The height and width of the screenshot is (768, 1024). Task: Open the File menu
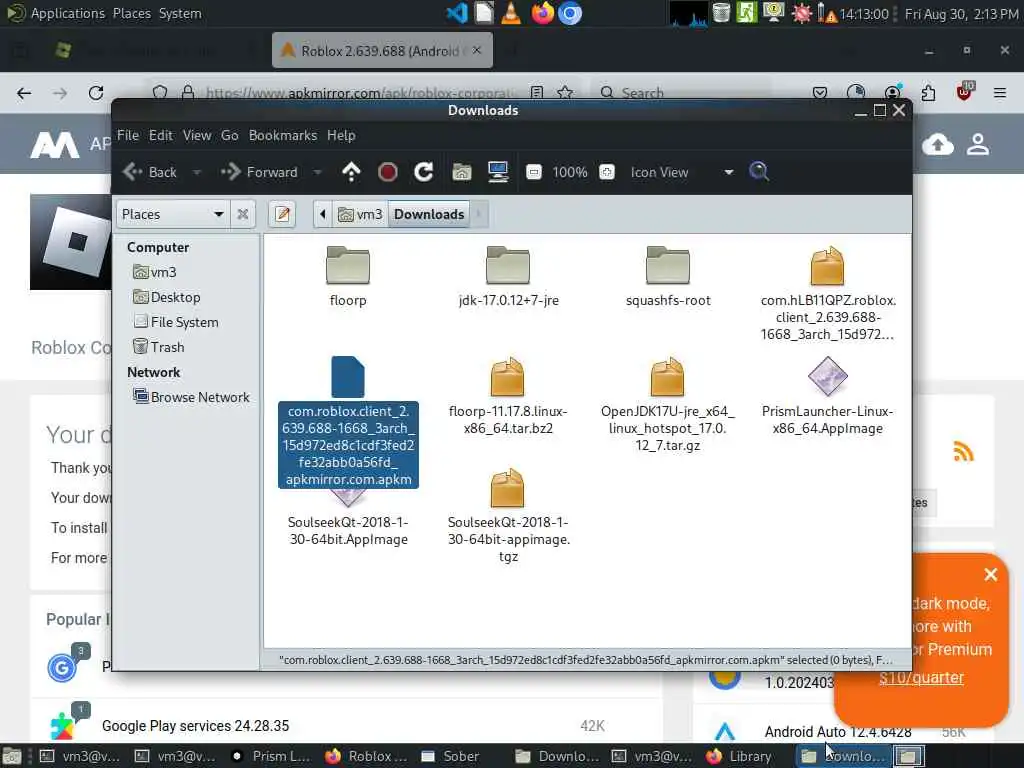point(127,135)
